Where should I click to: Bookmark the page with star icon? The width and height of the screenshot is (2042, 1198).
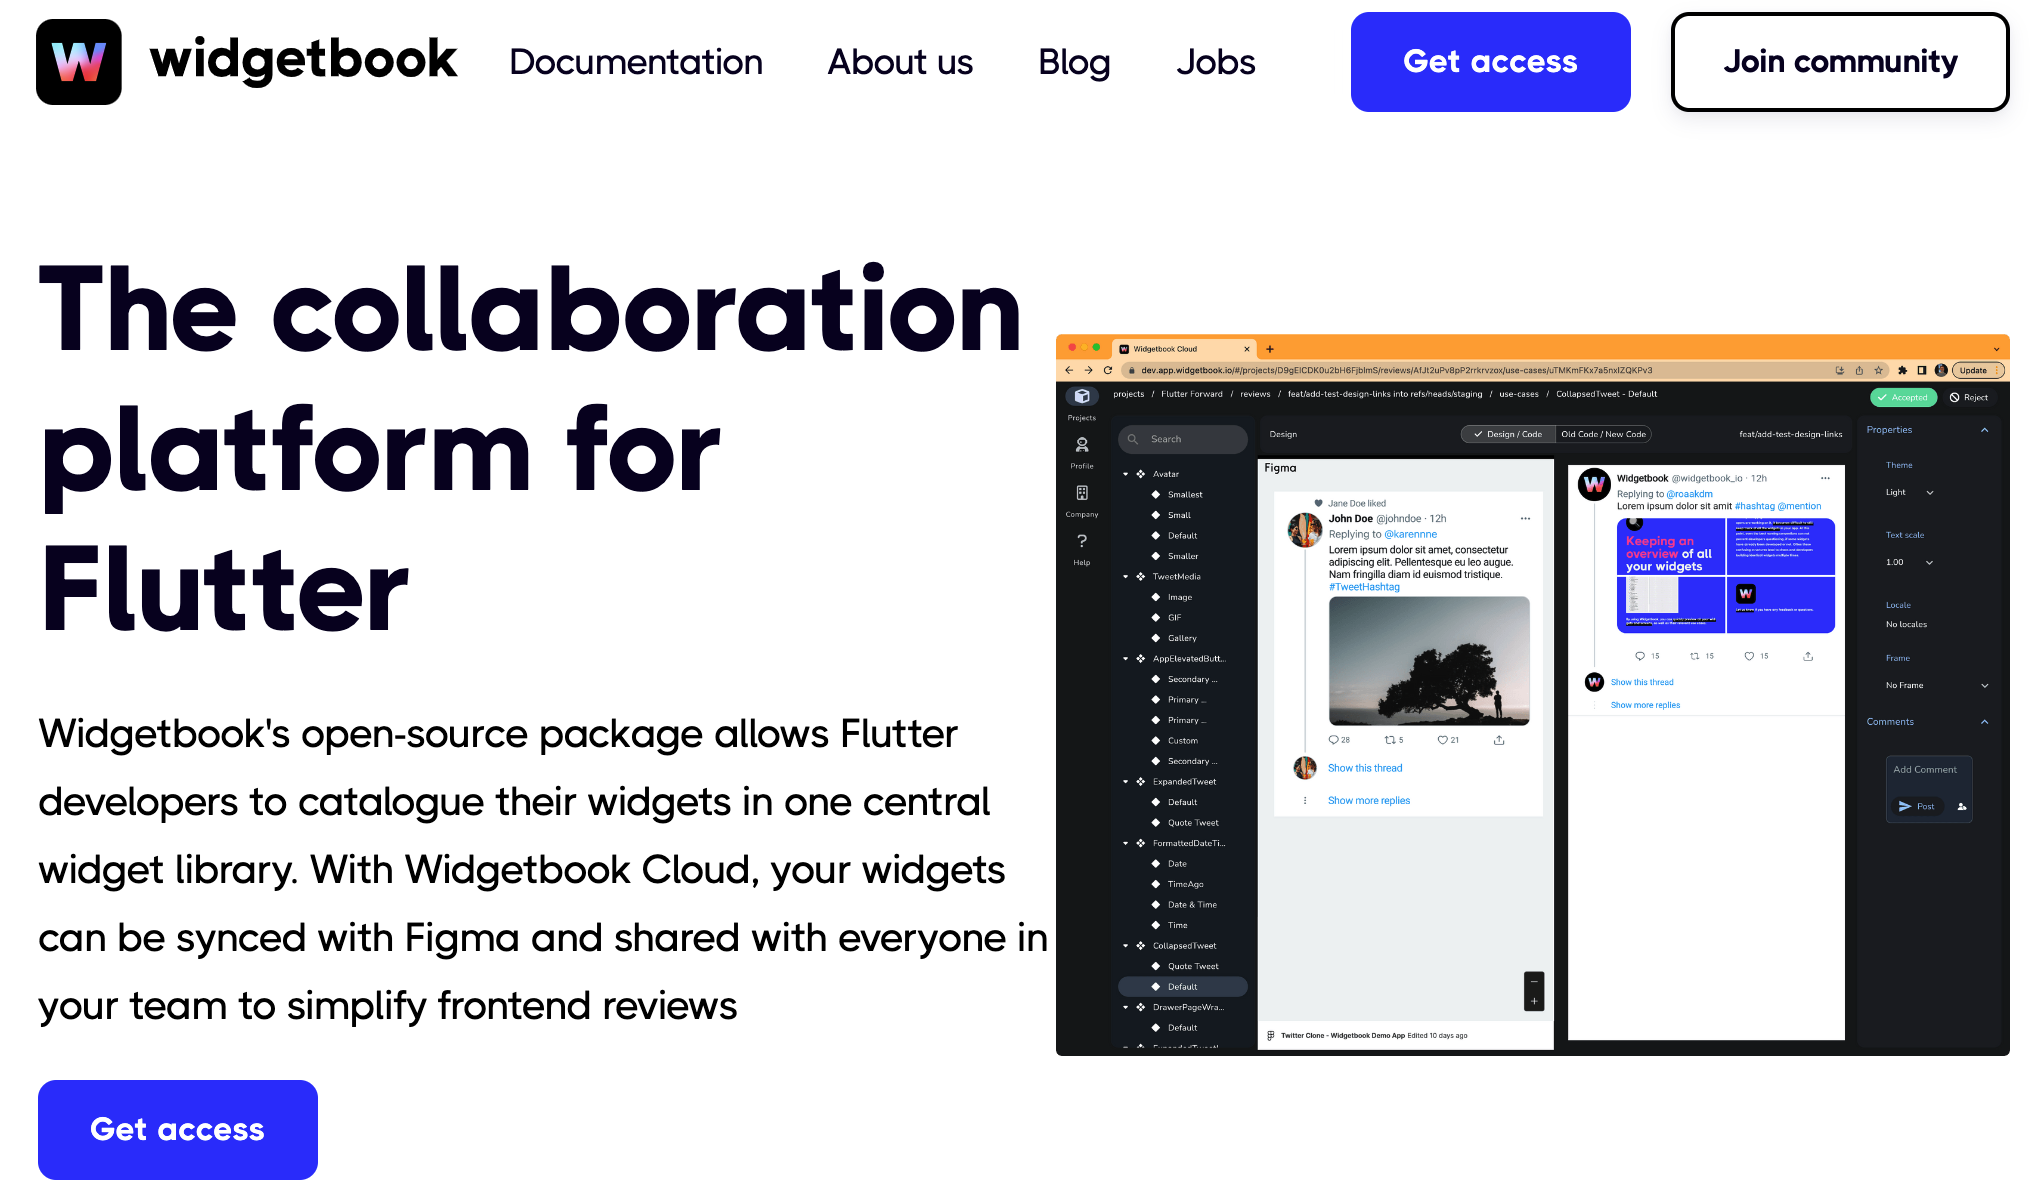pyautogui.click(x=1879, y=370)
